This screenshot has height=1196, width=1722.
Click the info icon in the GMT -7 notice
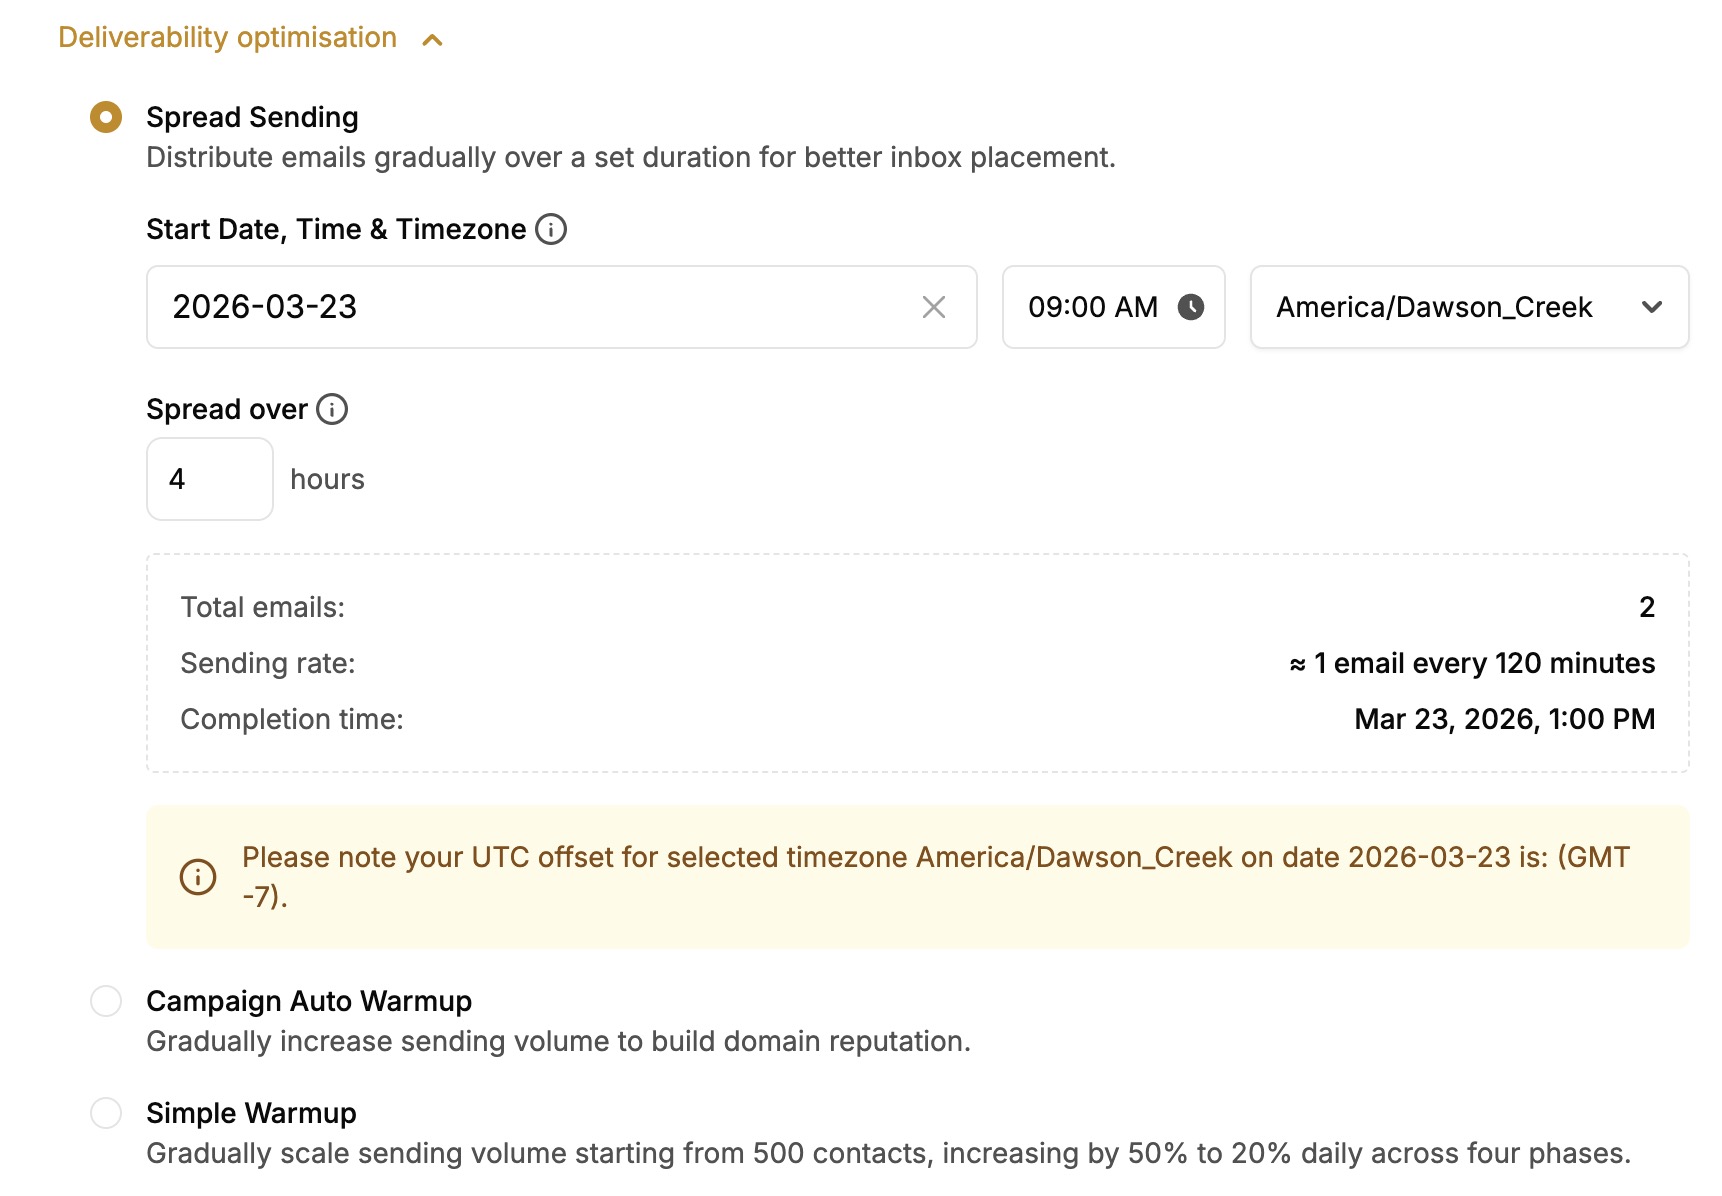pos(196,875)
